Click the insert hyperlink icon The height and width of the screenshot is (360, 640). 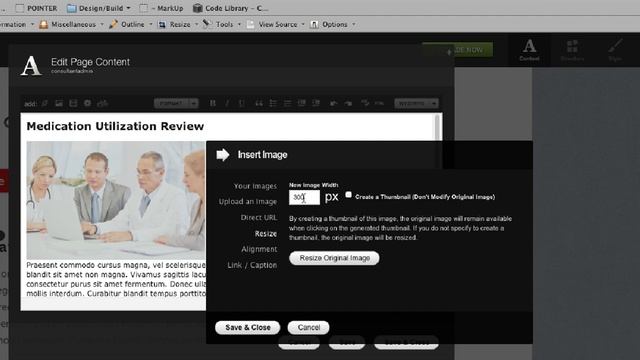(x=365, y=103)
